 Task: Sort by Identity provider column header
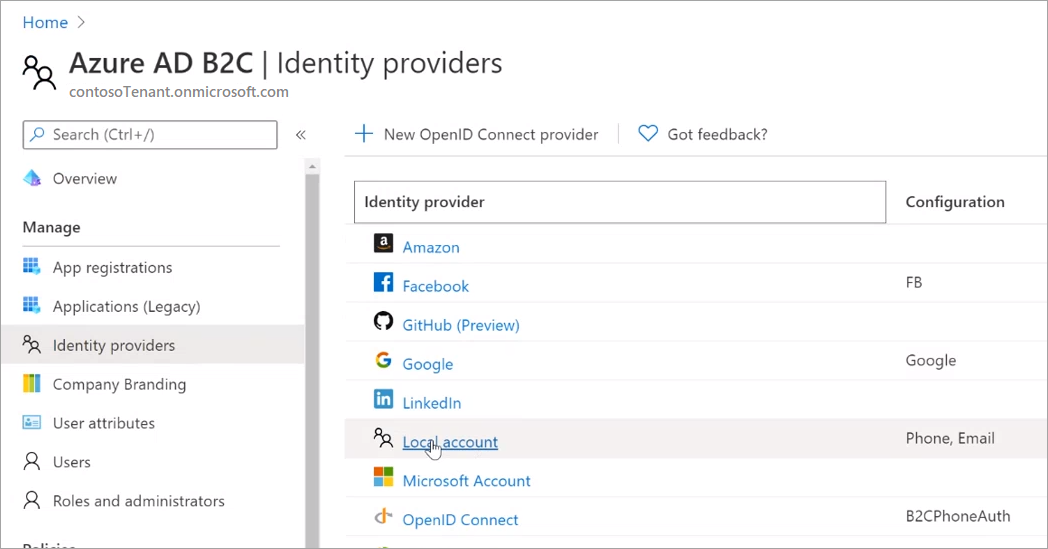[x=620, y=202]
